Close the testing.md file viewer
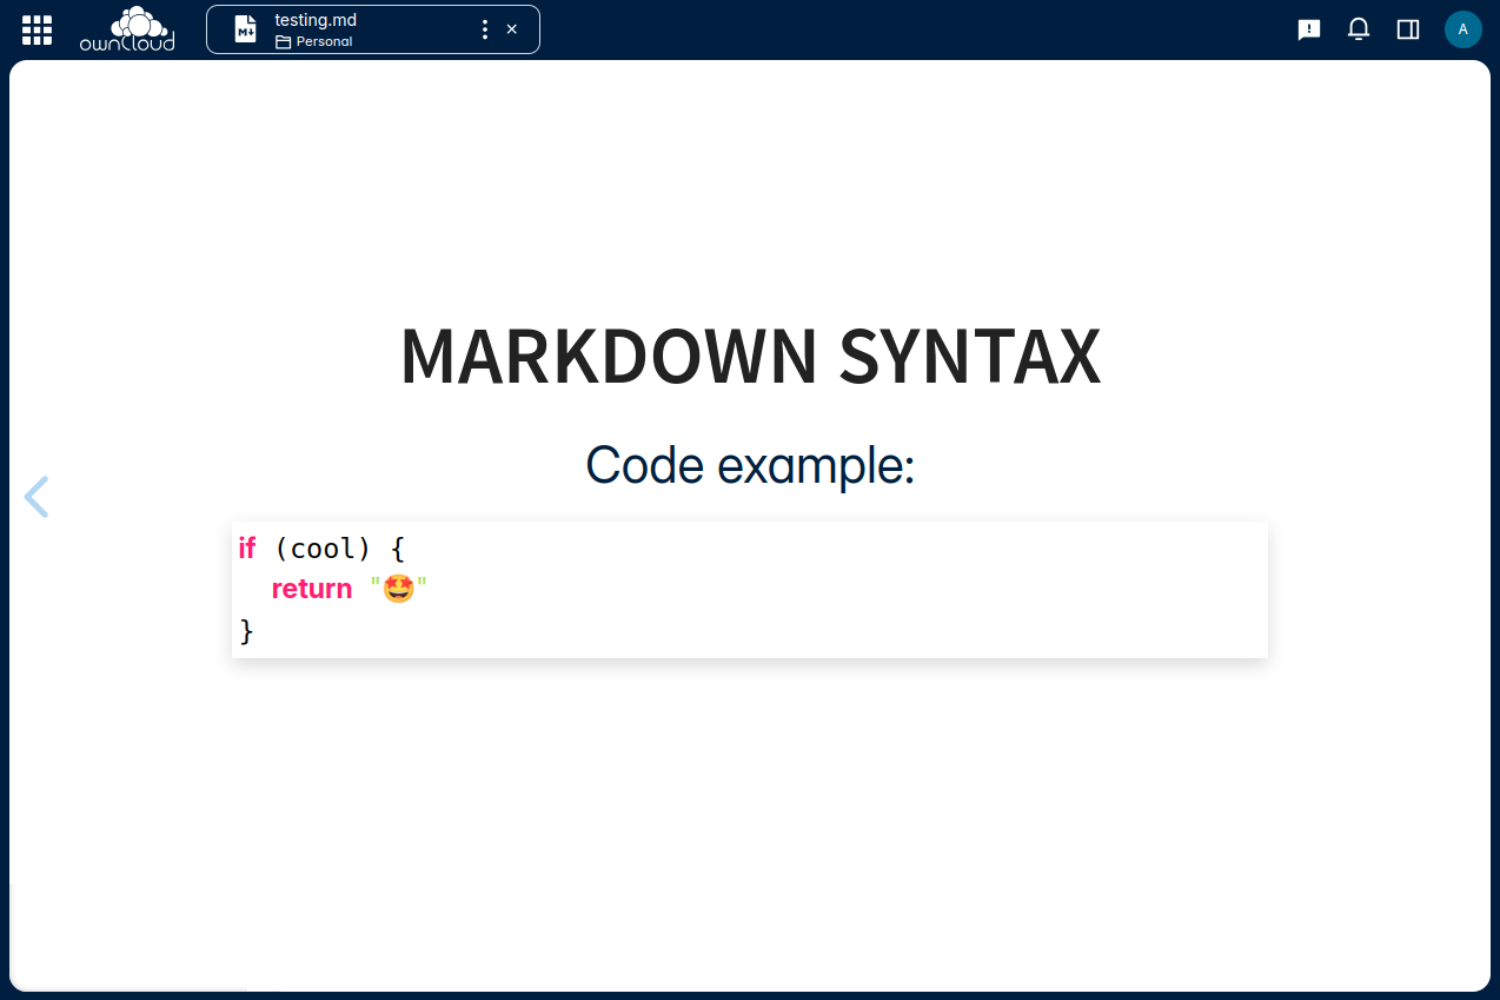This screenshot has width=1500, height=1000. (x=512, y=29)
